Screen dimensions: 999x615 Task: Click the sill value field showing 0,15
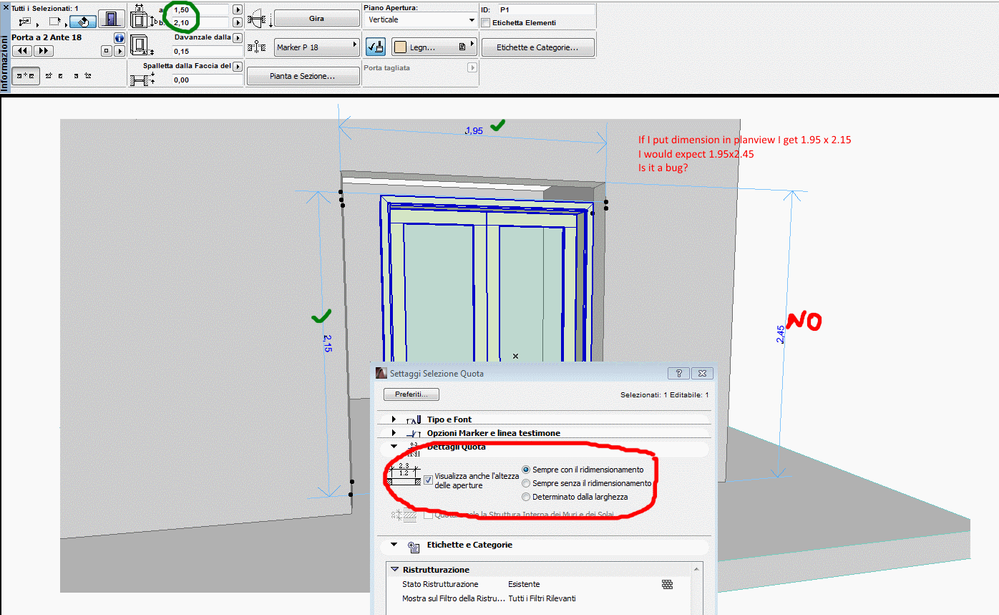(x=206, y=51)
